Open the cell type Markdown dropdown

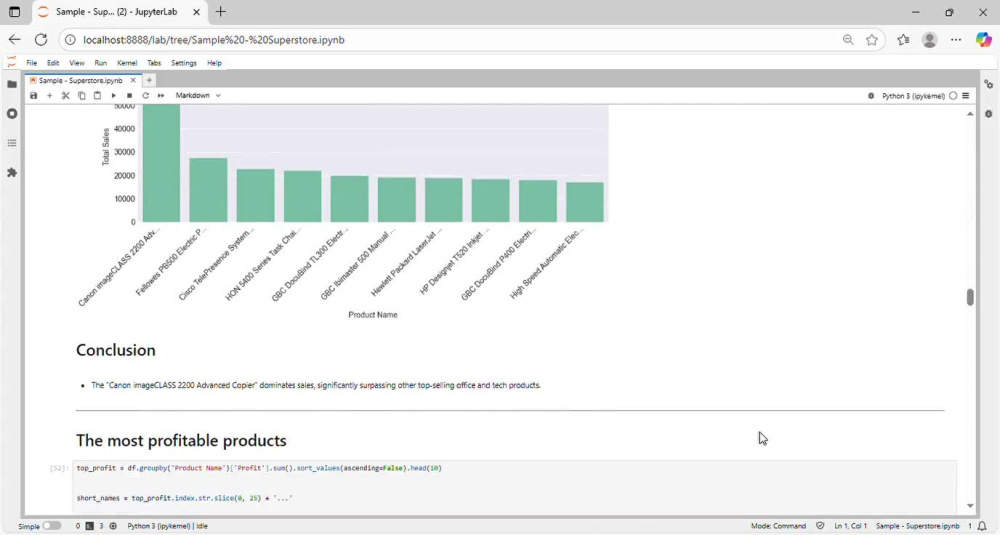[x=198, y=96]
